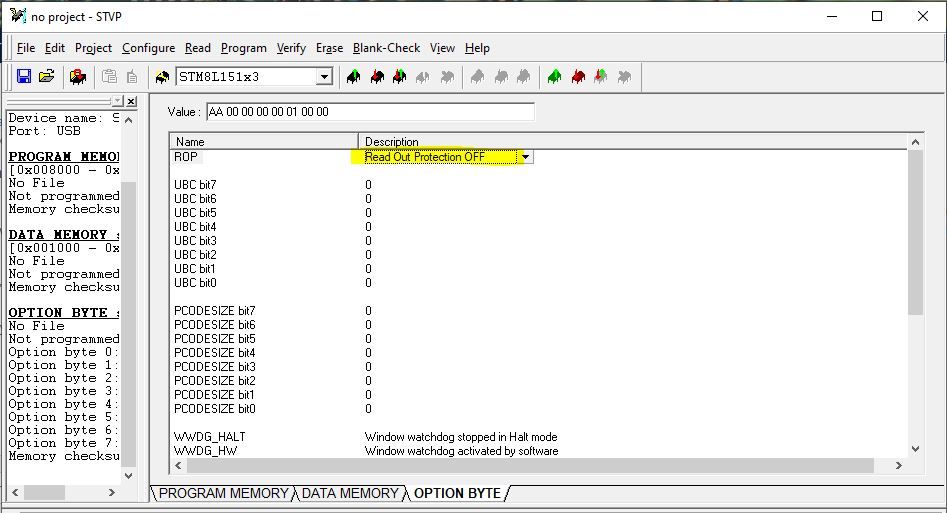Open the Blank-Check menu

(386, 48)
